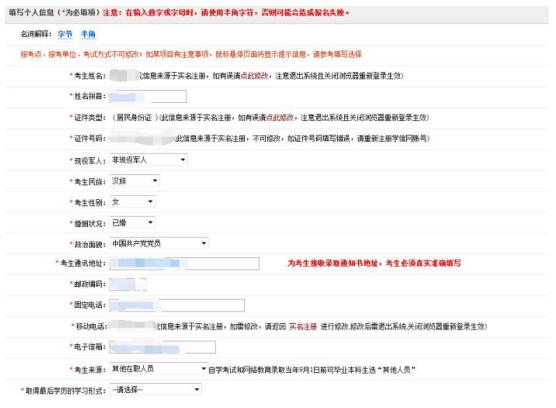This screenshot has width=556, height=408.
Task: Focus the 姓名拼音 input field
Action: tap(148, 96)
